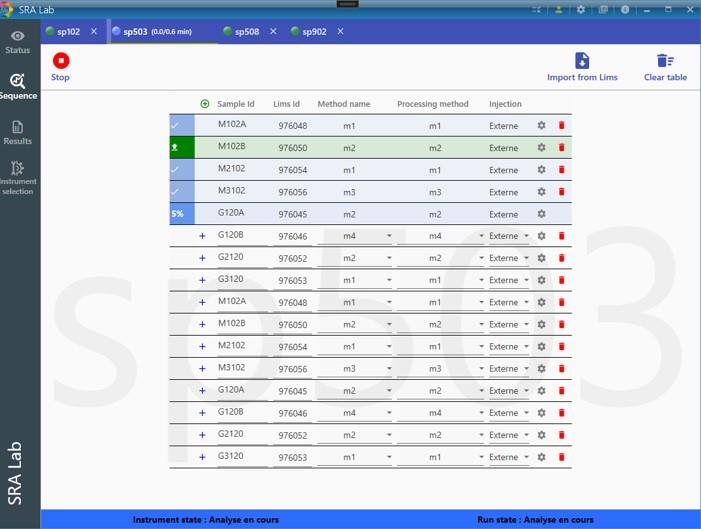The image size is (701, 529).
Task: Open the Results panel in sidebar
Action: (x=17, y=133)
